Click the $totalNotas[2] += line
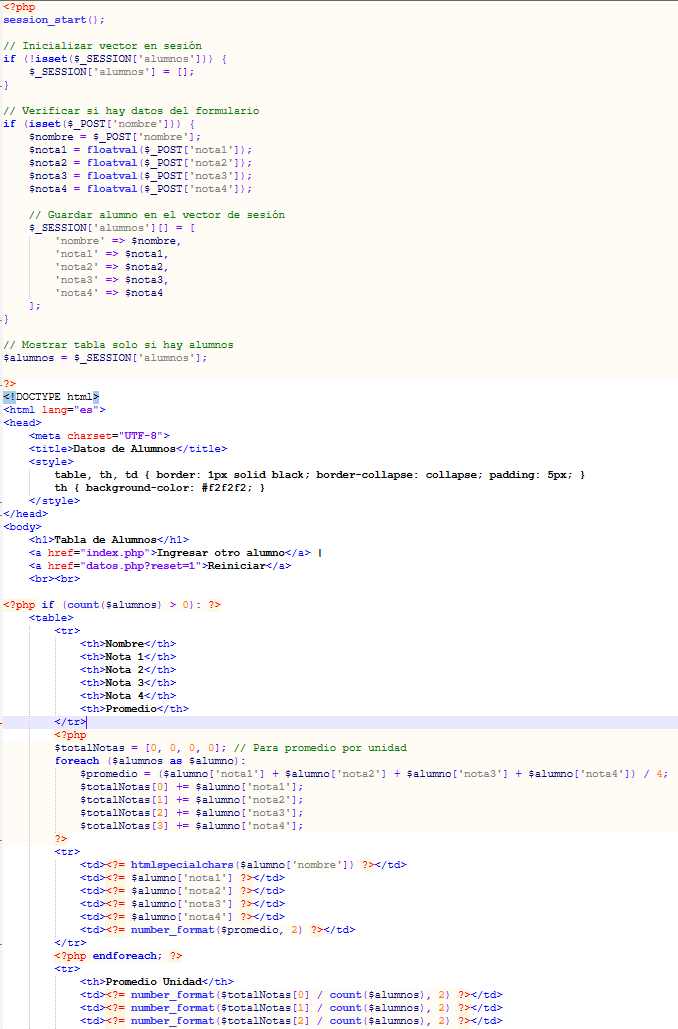This screenshot has height=1029, width=678. pyautogui.click(x=192, y=812)
